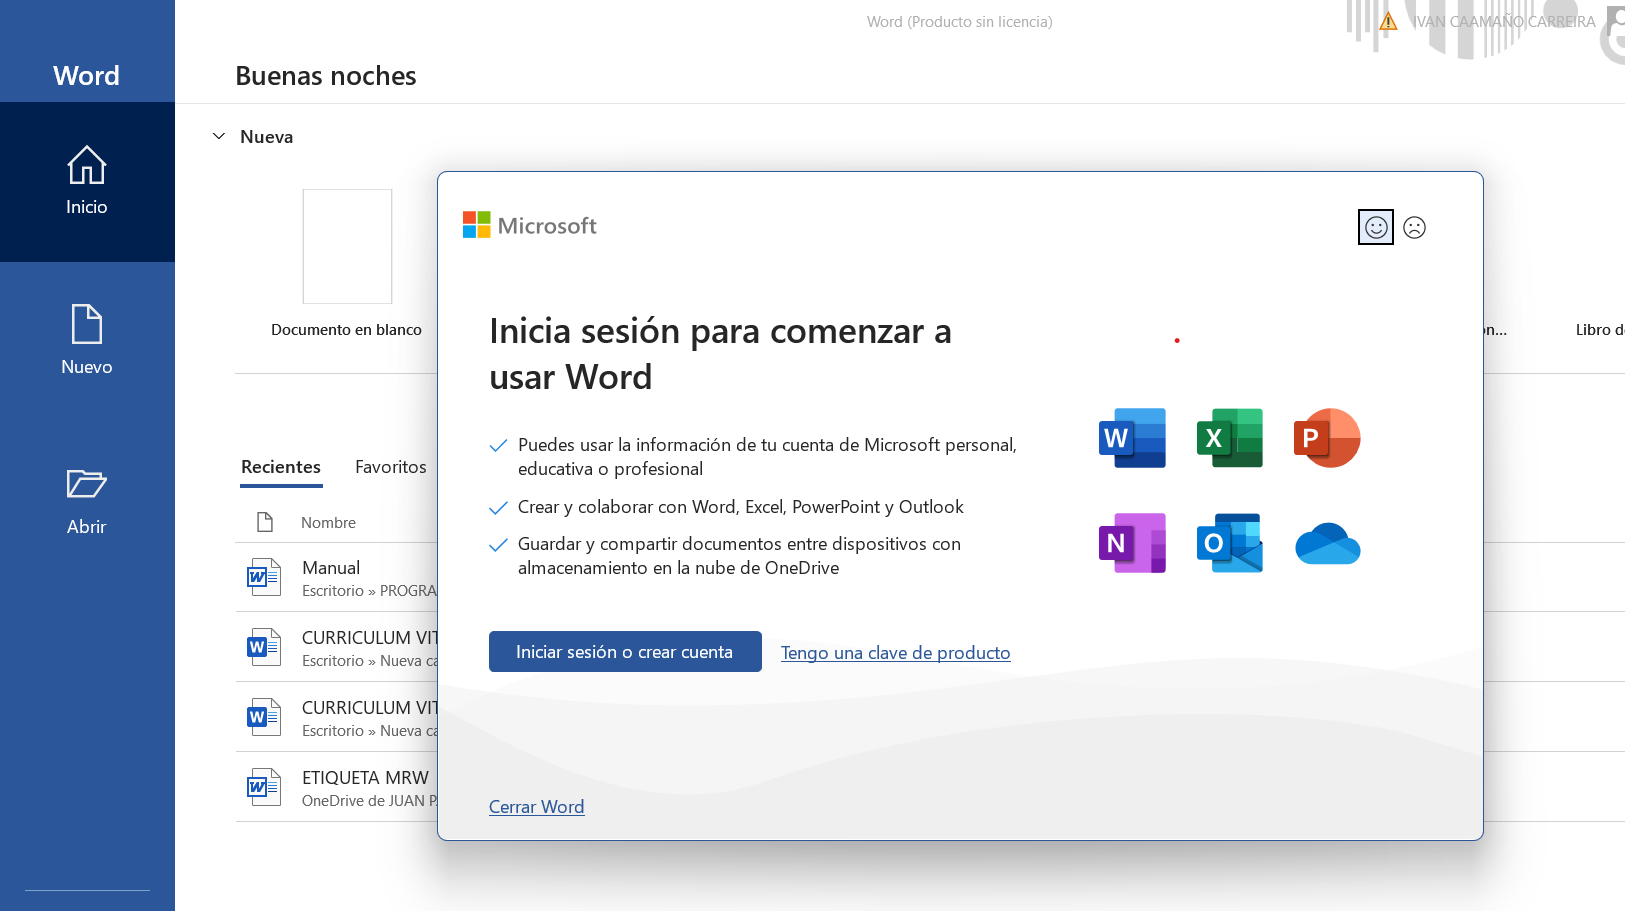The image size is (1625, 911).
Task: Click the file type column header icon
Action: coord(265,522)
